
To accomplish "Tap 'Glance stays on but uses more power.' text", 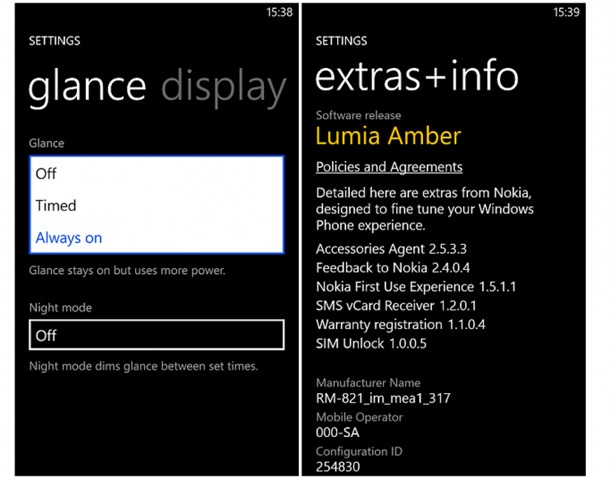I will [127, 270].
